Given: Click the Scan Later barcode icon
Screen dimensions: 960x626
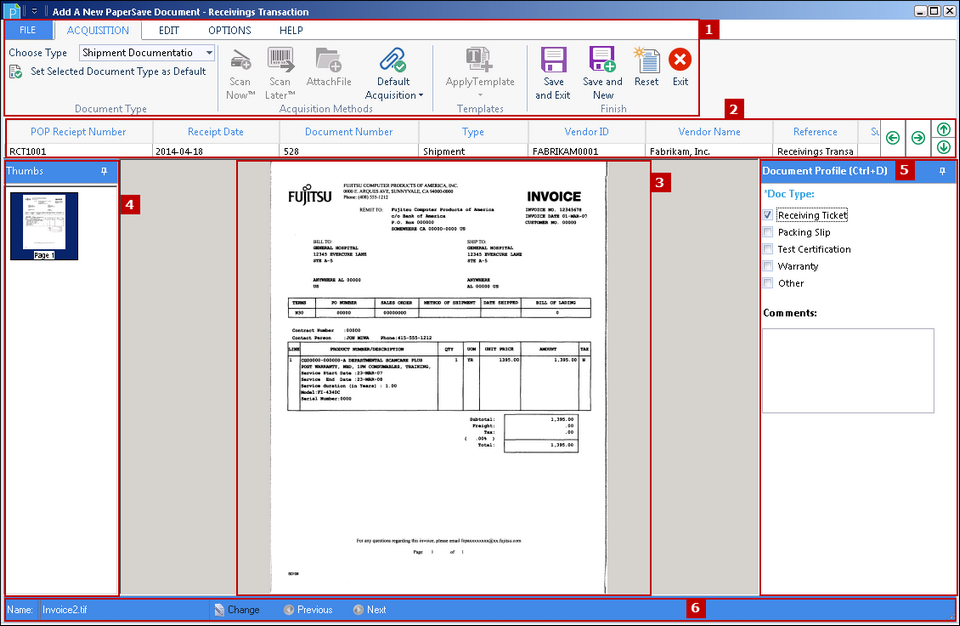Looking at the screenshot, I should (280, 59).
